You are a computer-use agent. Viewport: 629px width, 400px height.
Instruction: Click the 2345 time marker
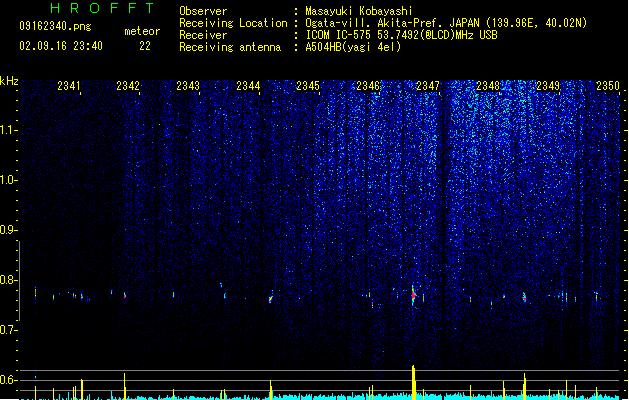click(x=308, y=86)
